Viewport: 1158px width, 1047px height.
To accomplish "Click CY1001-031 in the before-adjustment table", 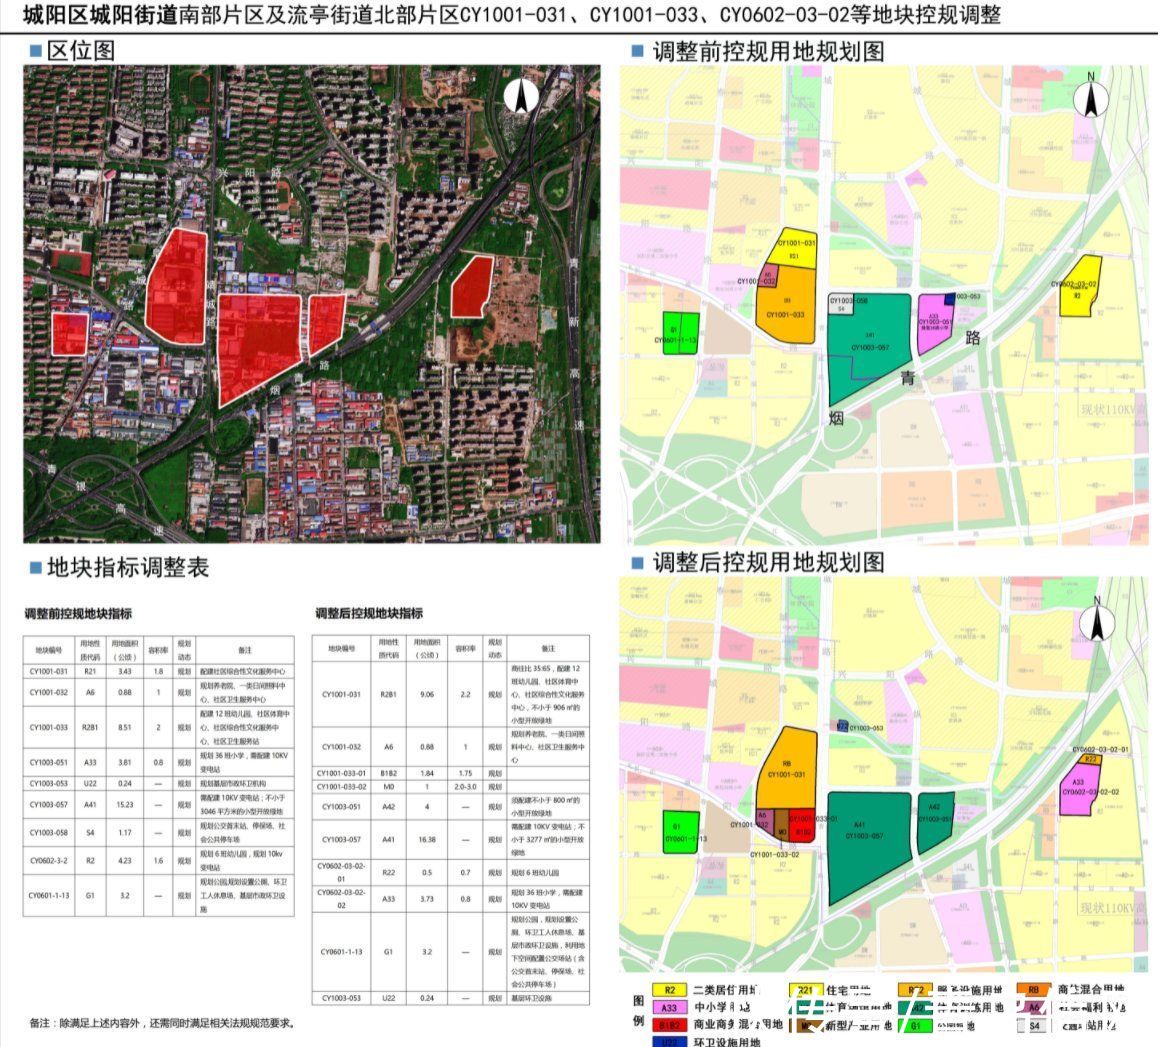I will (x=49, y=671).
